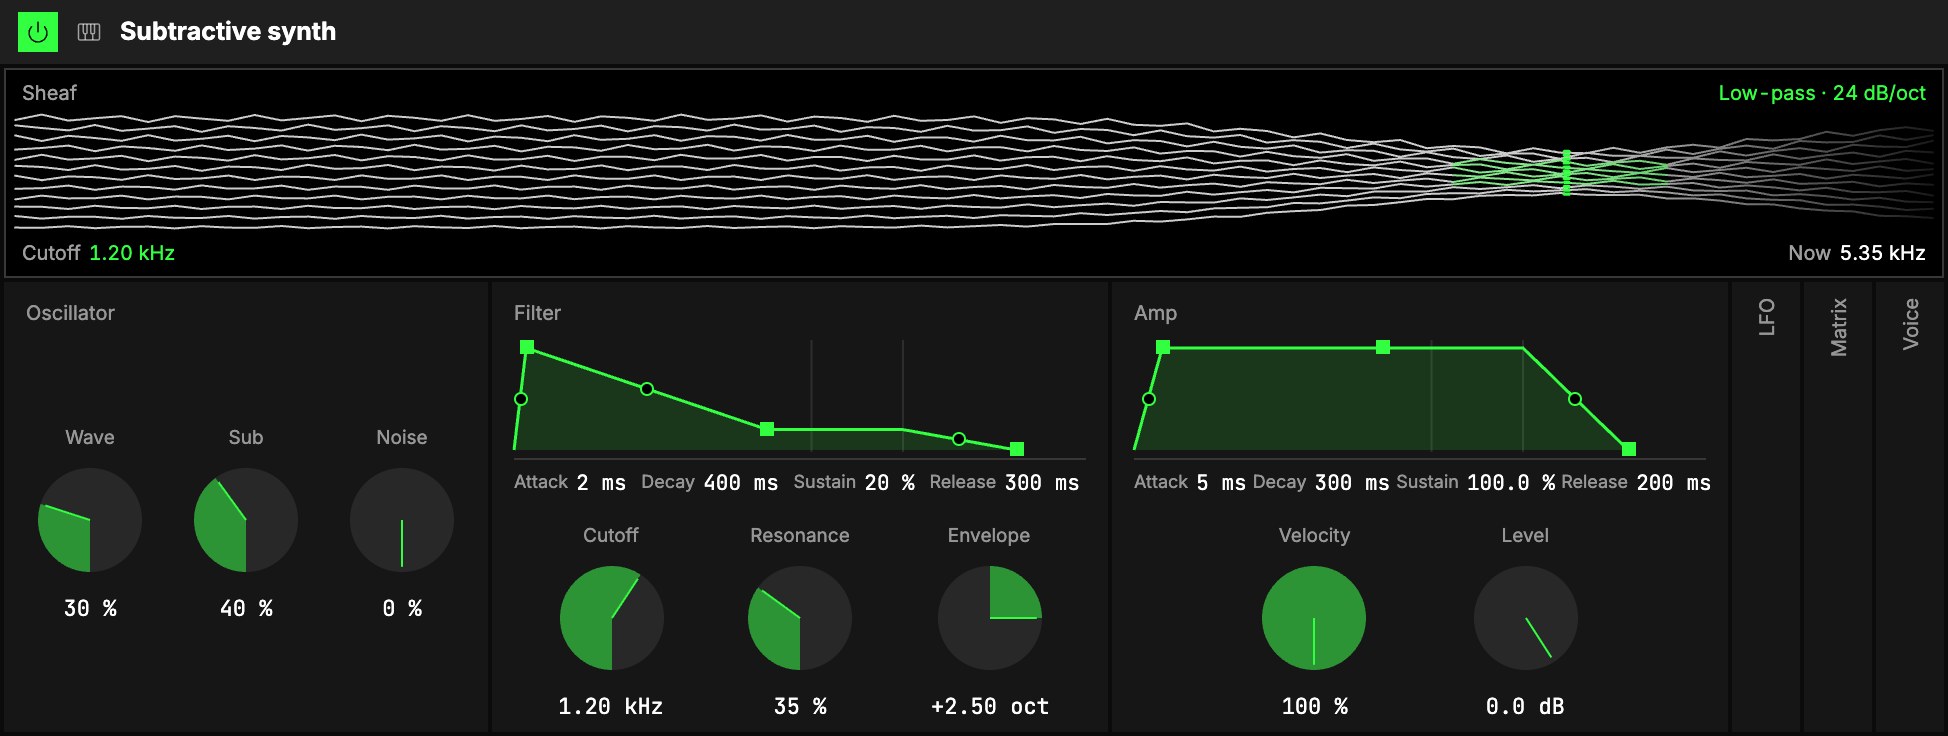Select the Amp Release value of 200 ms

[1673, 483]
